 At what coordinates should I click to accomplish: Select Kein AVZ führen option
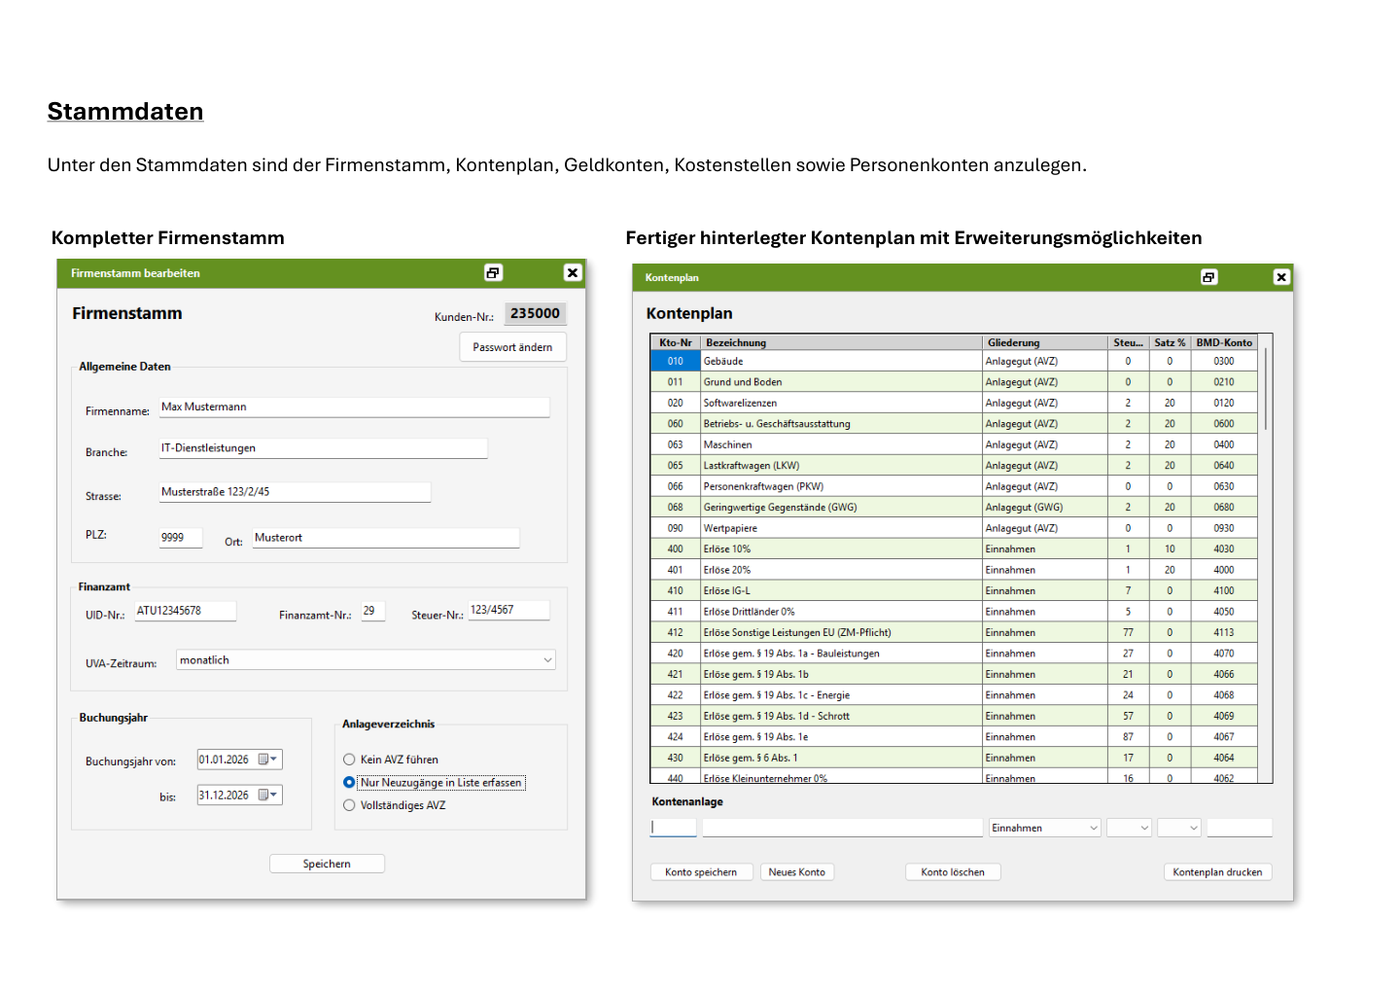click(x=349, y=760)
